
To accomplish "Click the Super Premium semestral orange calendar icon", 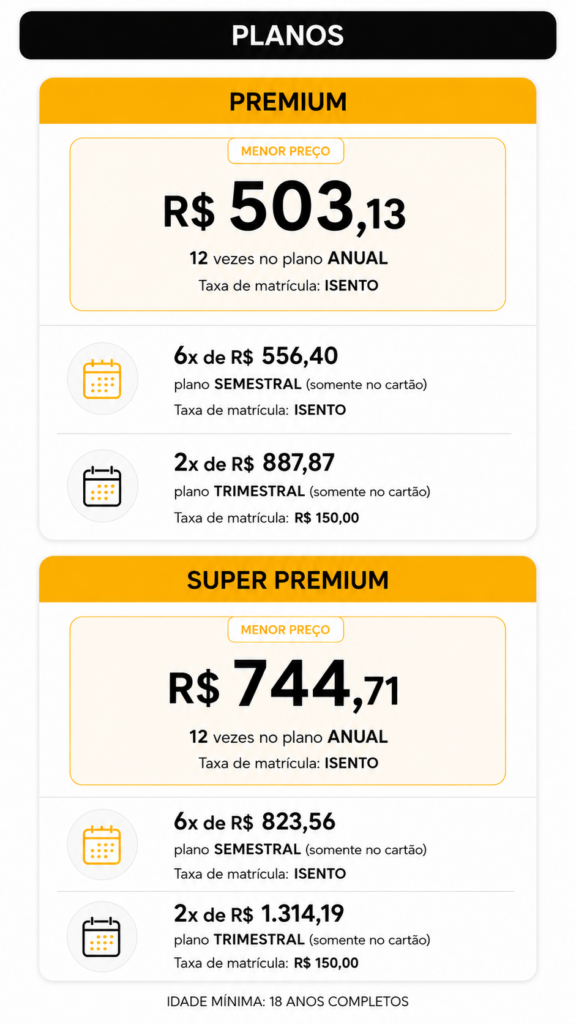I will point(103,844).
